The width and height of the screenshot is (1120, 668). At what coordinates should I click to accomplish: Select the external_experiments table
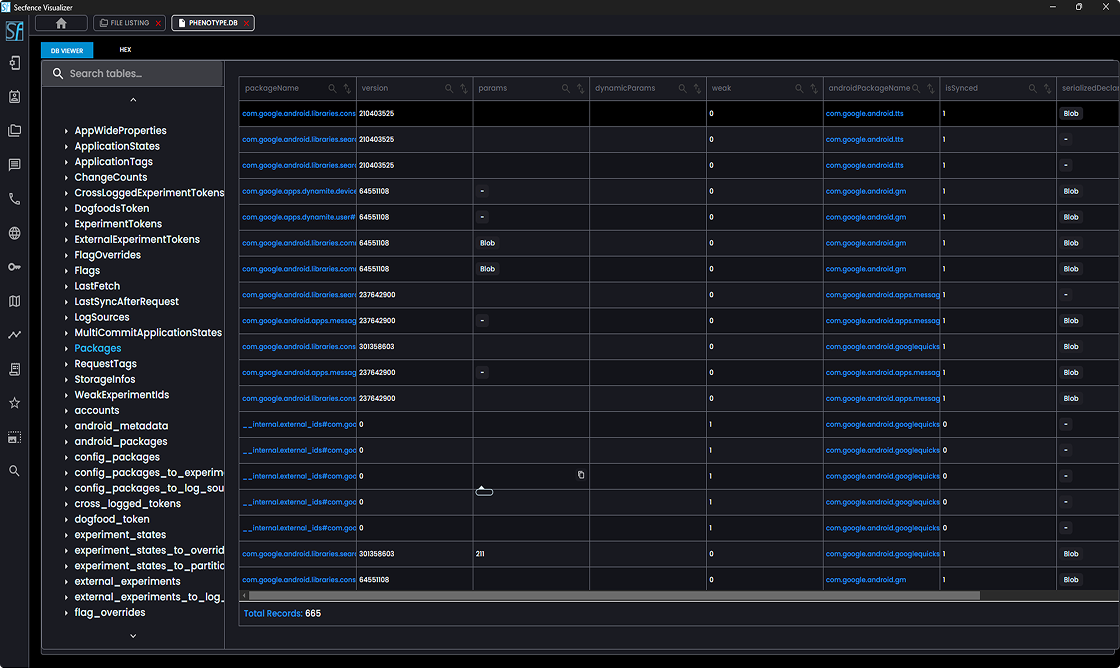click(127, 582)
